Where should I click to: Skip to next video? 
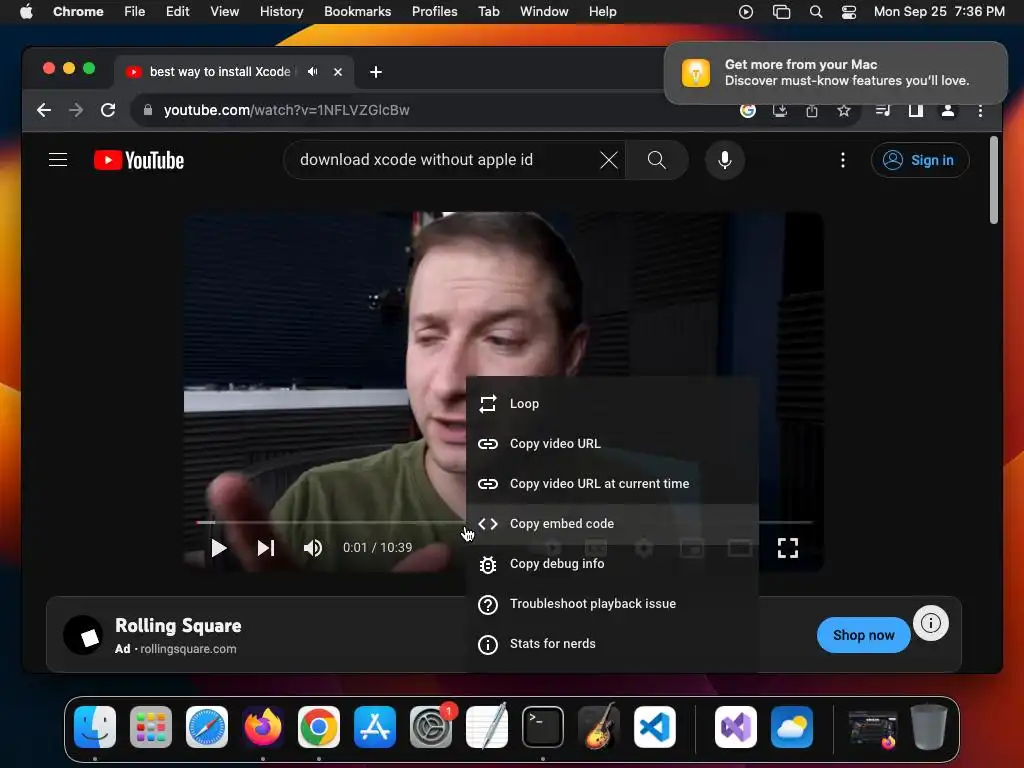point(266,548)
